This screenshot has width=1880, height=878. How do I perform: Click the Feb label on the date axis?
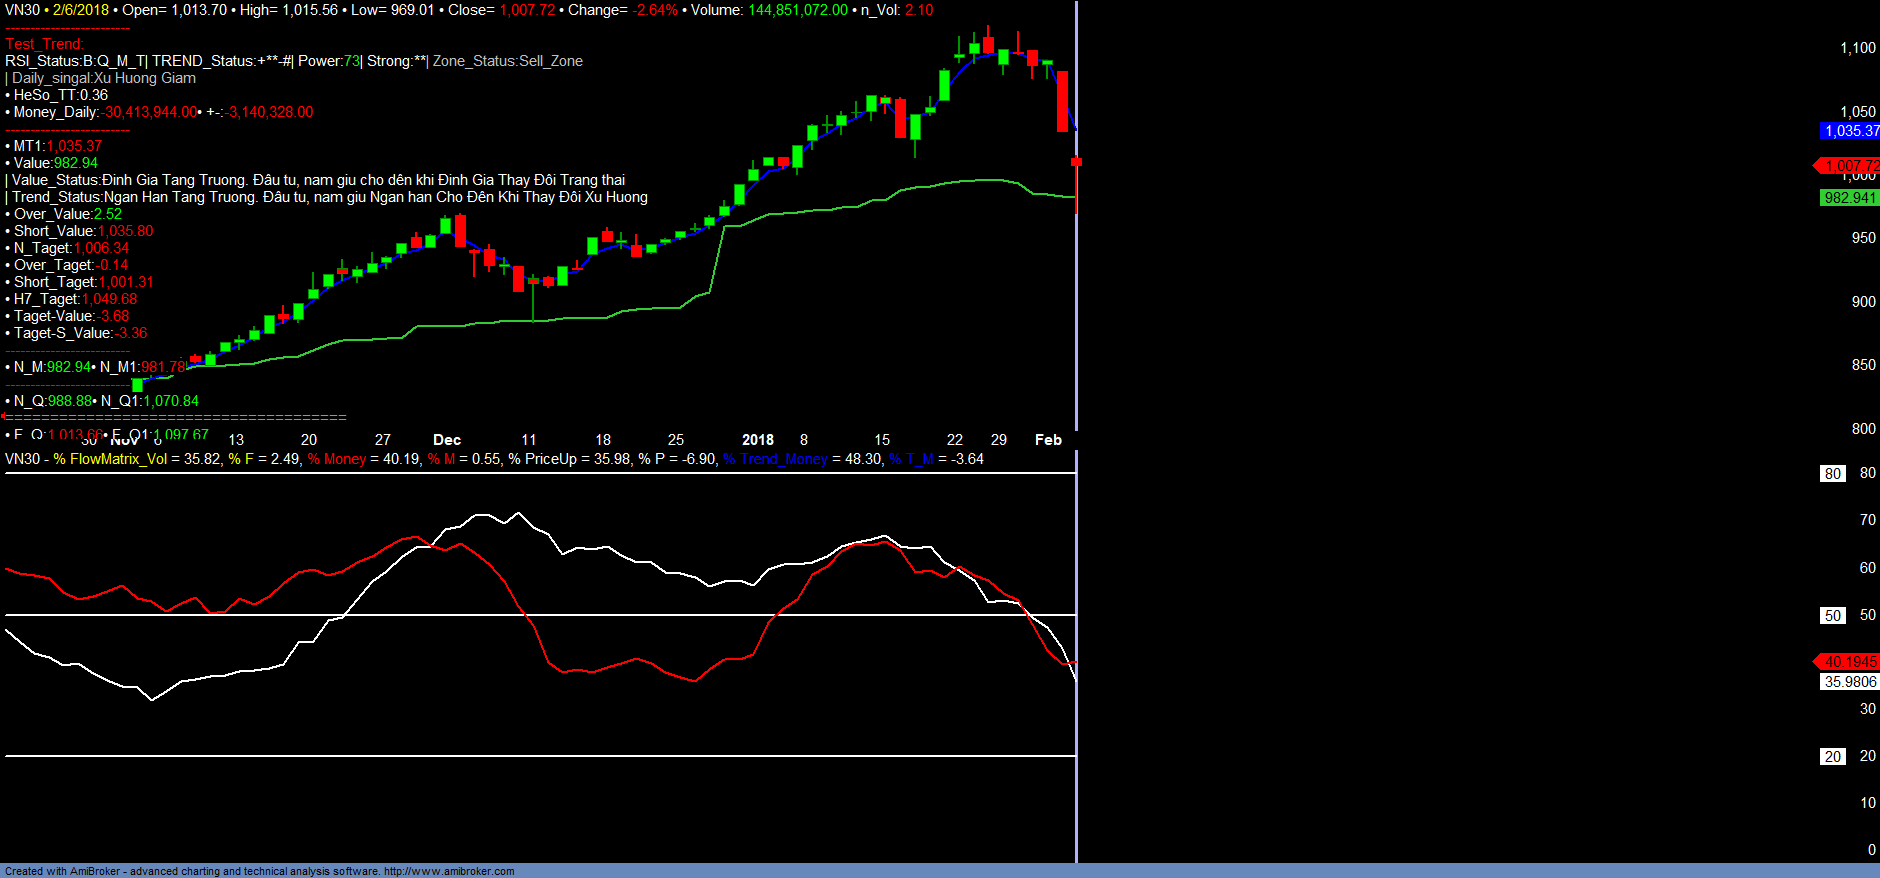1048,440
